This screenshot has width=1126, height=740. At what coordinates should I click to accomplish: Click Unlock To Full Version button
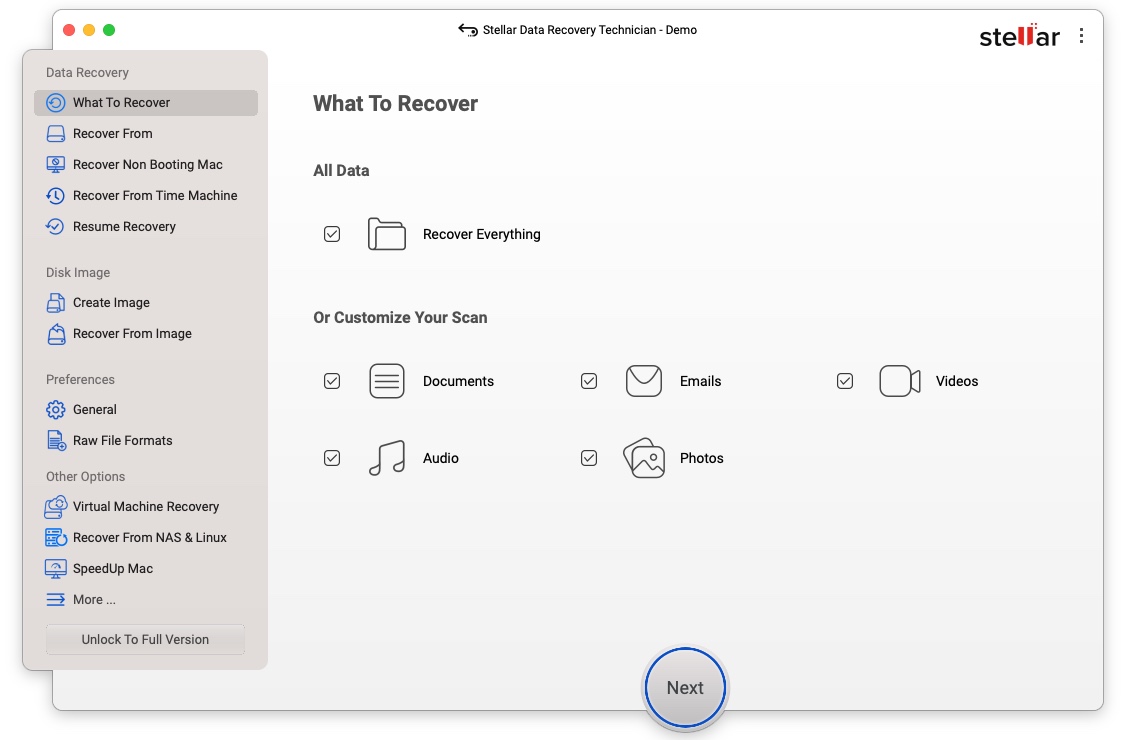tap(145, 639)
